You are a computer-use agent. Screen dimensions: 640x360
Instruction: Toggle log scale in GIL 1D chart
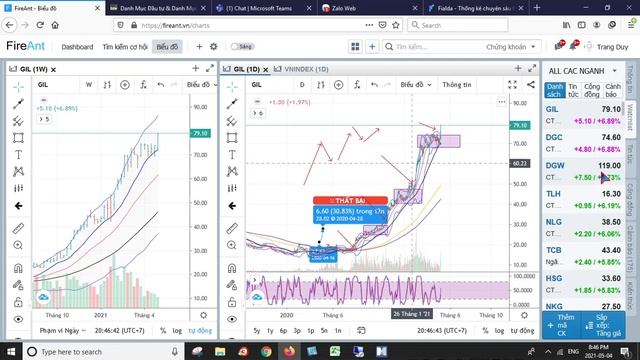(x=499, y=331)
